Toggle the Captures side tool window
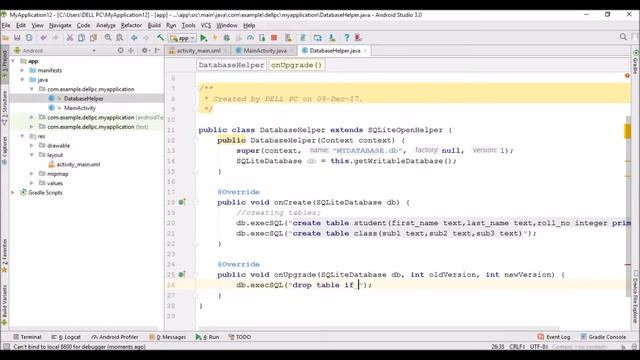Viewport: 640px width, 360px height. pos(4,150)
